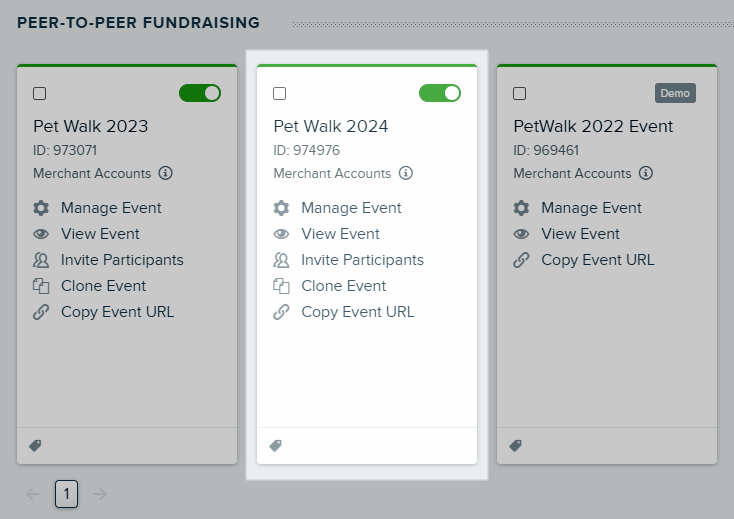Viewport: 734px width, 519px height.
Task: Click chain link icon on PetWalk 2022 Event
Action: pos(521,260)
